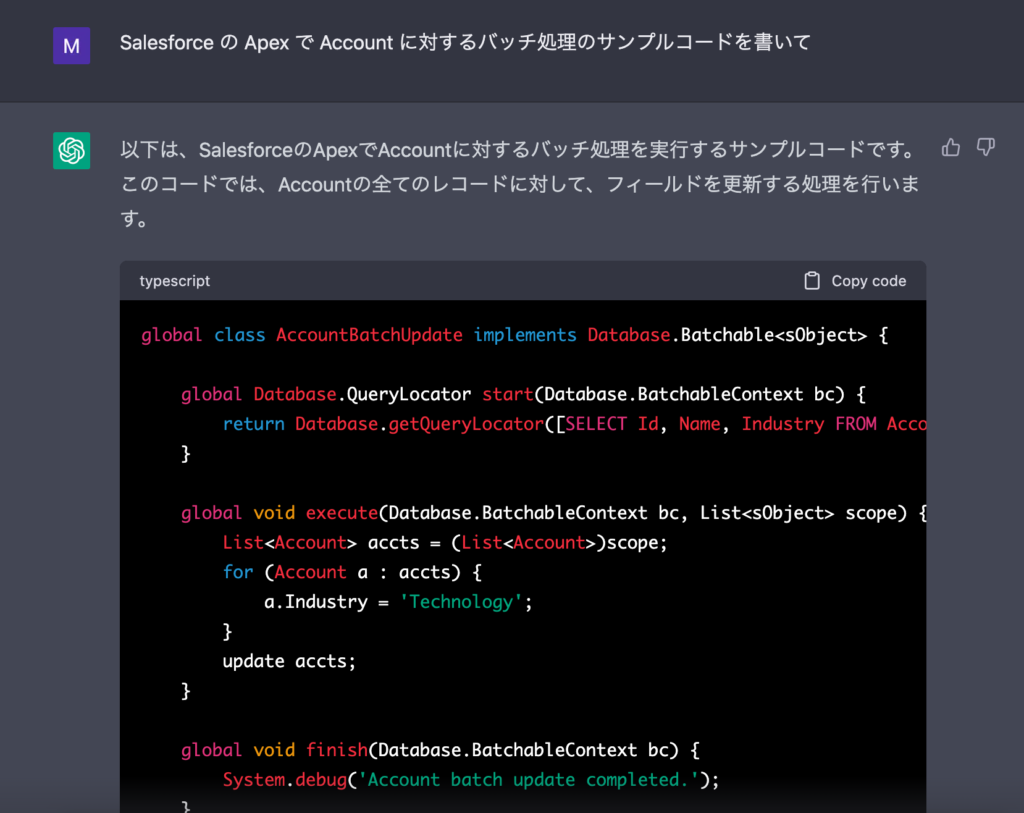Click the implements keyword in class declaration
The height and width of the screenshot is (813, 1024).
pos(525,335)
